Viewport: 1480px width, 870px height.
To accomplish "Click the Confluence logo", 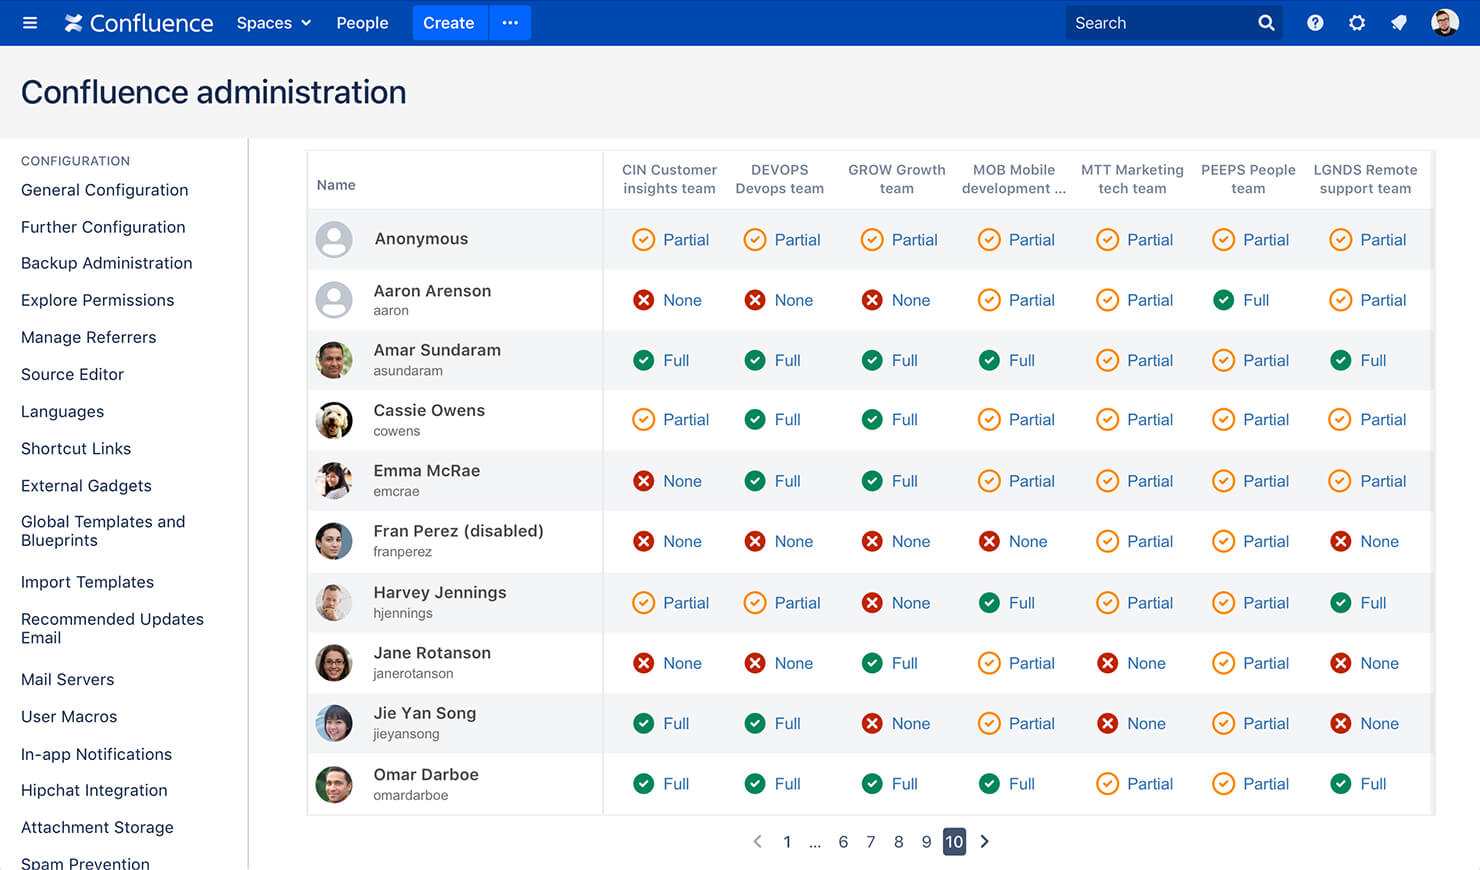I will (x=139, y=23).
